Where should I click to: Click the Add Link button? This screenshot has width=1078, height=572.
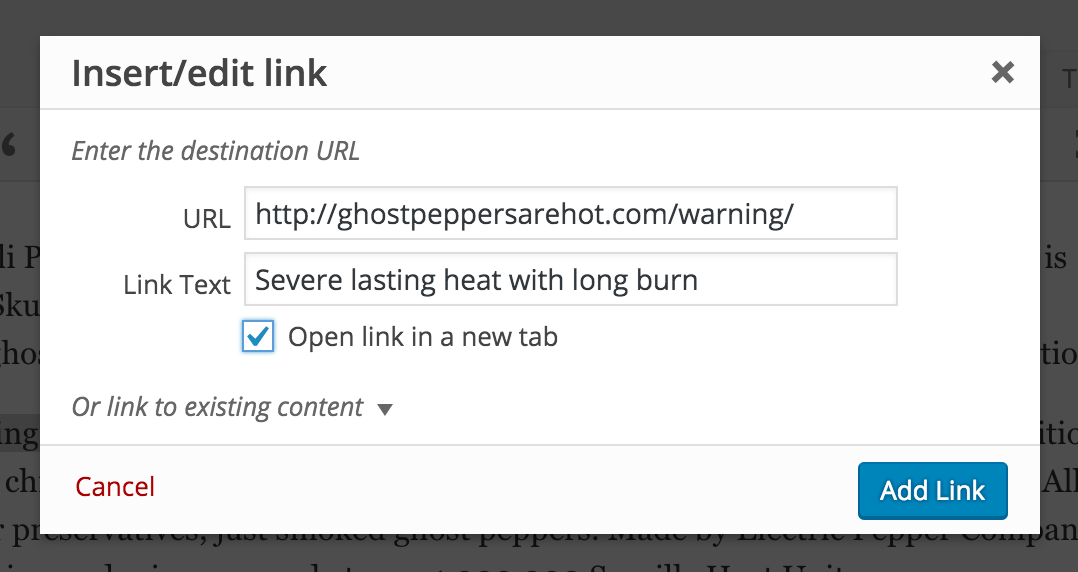pyautogui.click(x=932, y=491)
